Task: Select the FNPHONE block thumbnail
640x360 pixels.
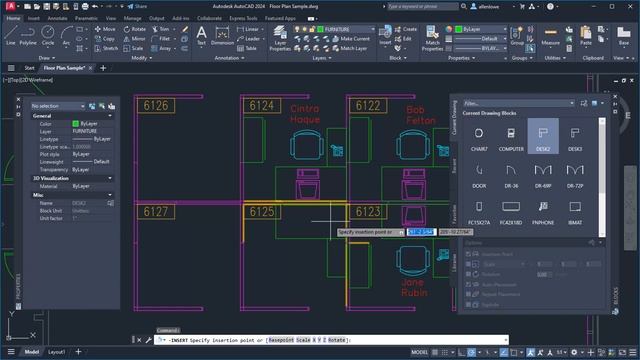Action: [543, 210]
